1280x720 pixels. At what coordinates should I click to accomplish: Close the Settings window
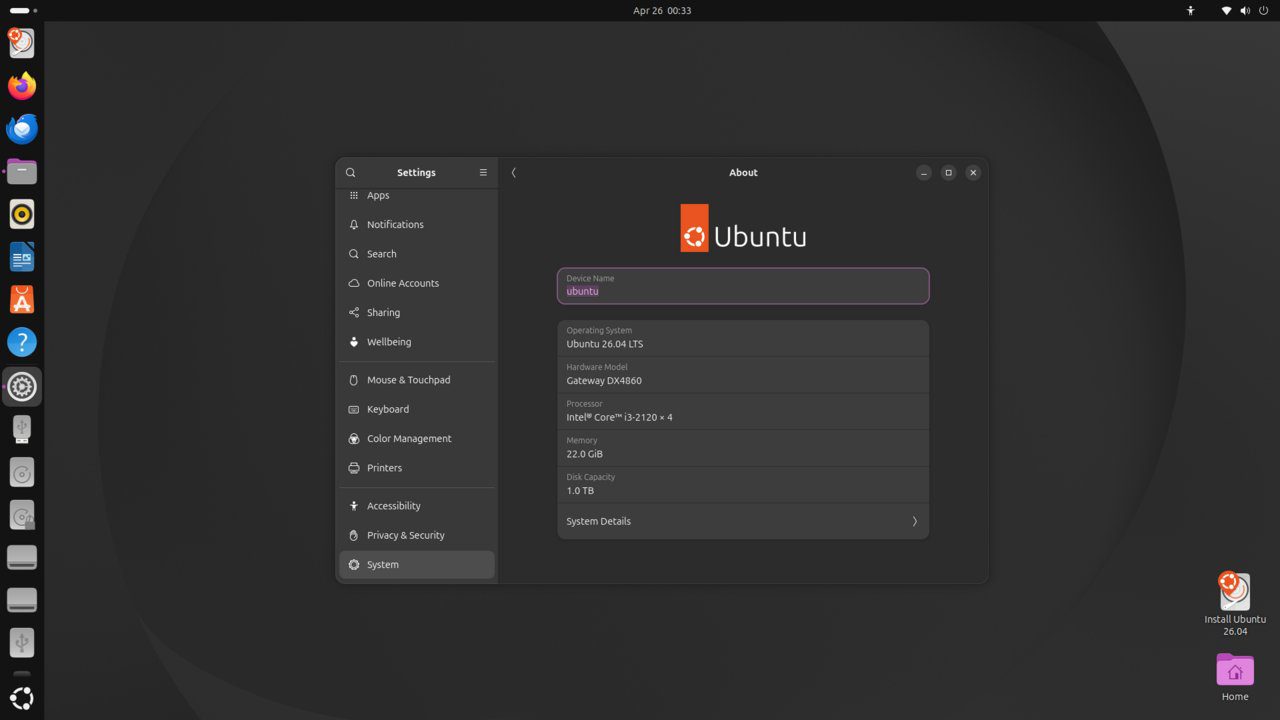pos(973,172)
